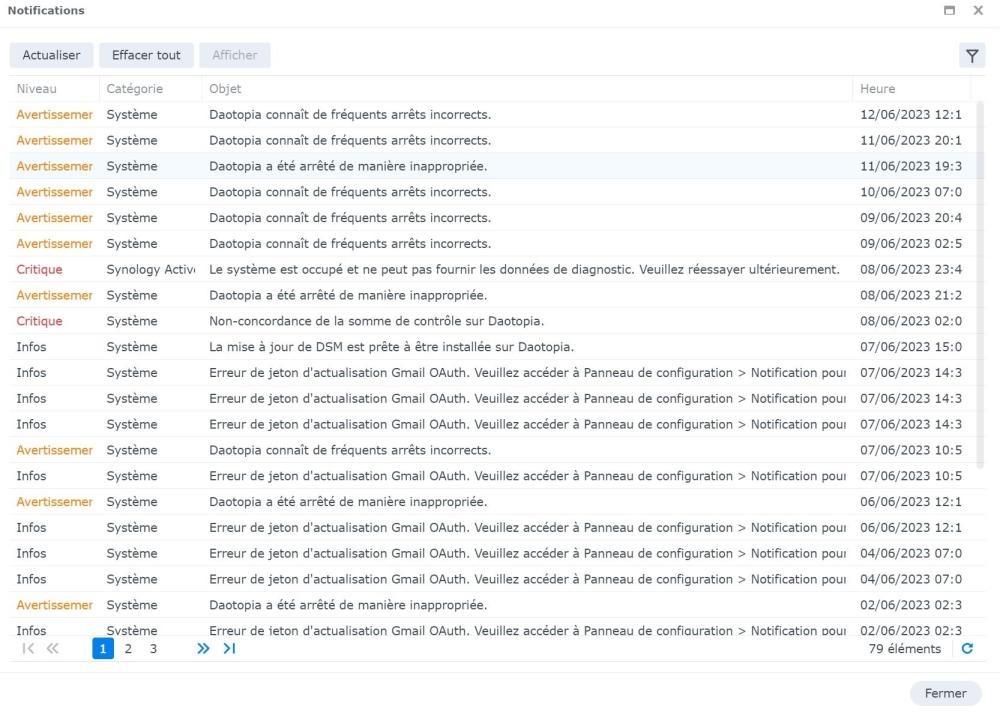Sort by the Catégorie column header

[x=135, y=89]
